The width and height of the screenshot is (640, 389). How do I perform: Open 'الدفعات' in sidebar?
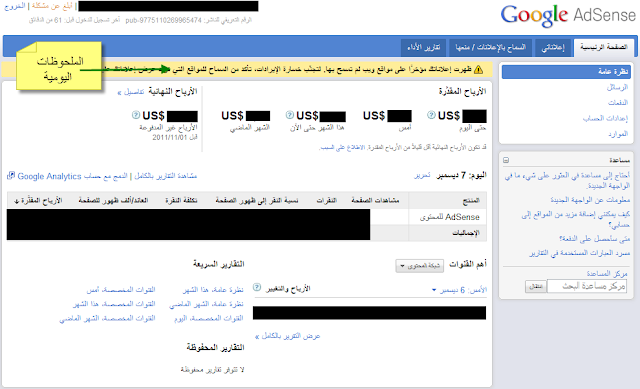pyautogui.click(x=618, y=102)
